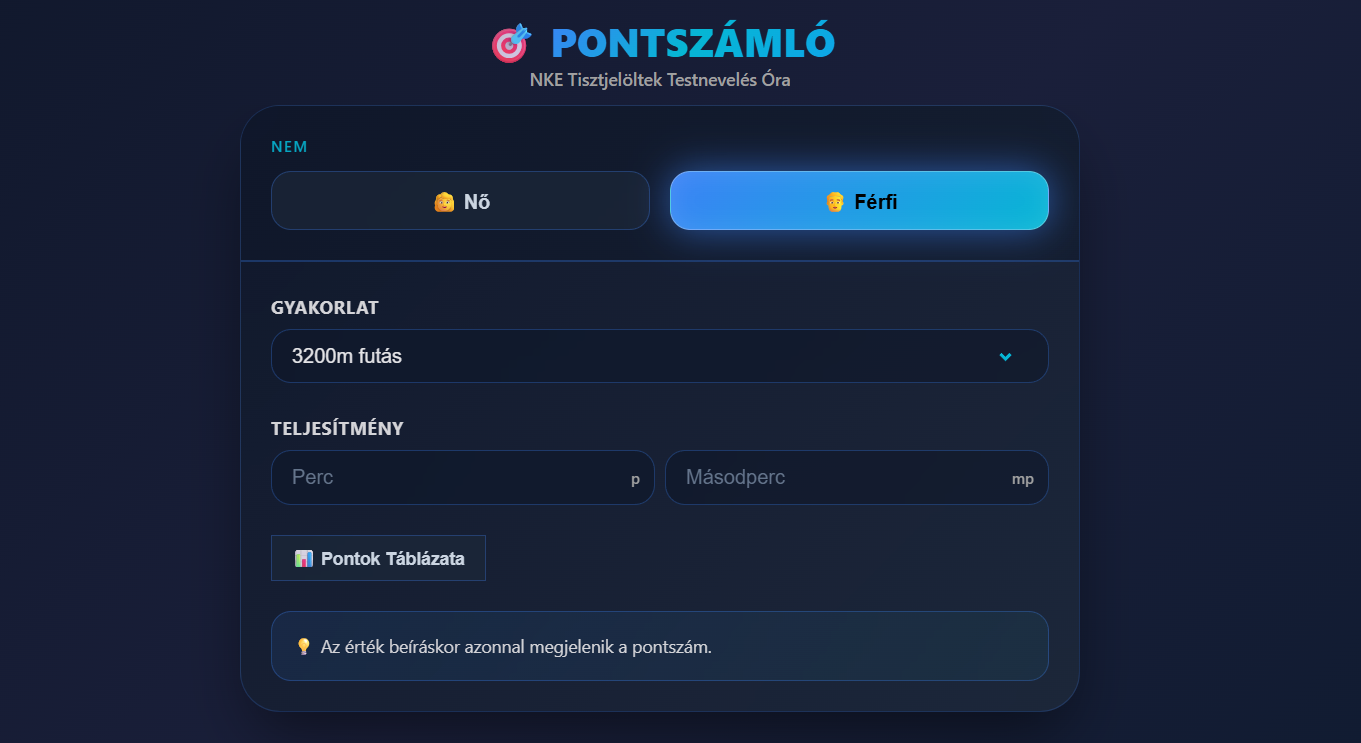Click the 'mp' unit indicator in the Másodperc field

pyautogui.click(x=1023, y=478)
